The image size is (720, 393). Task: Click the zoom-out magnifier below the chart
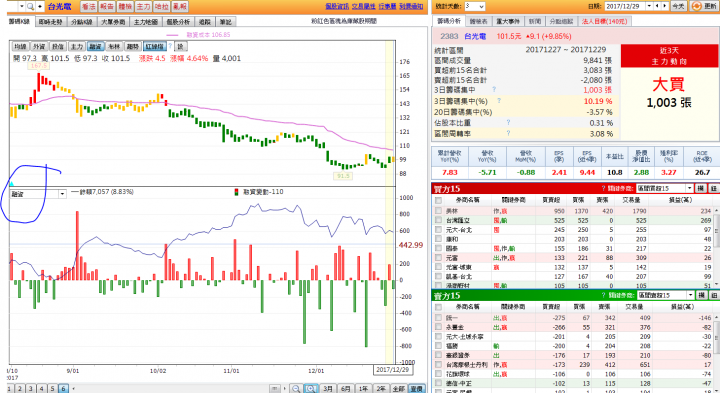click(x=296, y=389)
